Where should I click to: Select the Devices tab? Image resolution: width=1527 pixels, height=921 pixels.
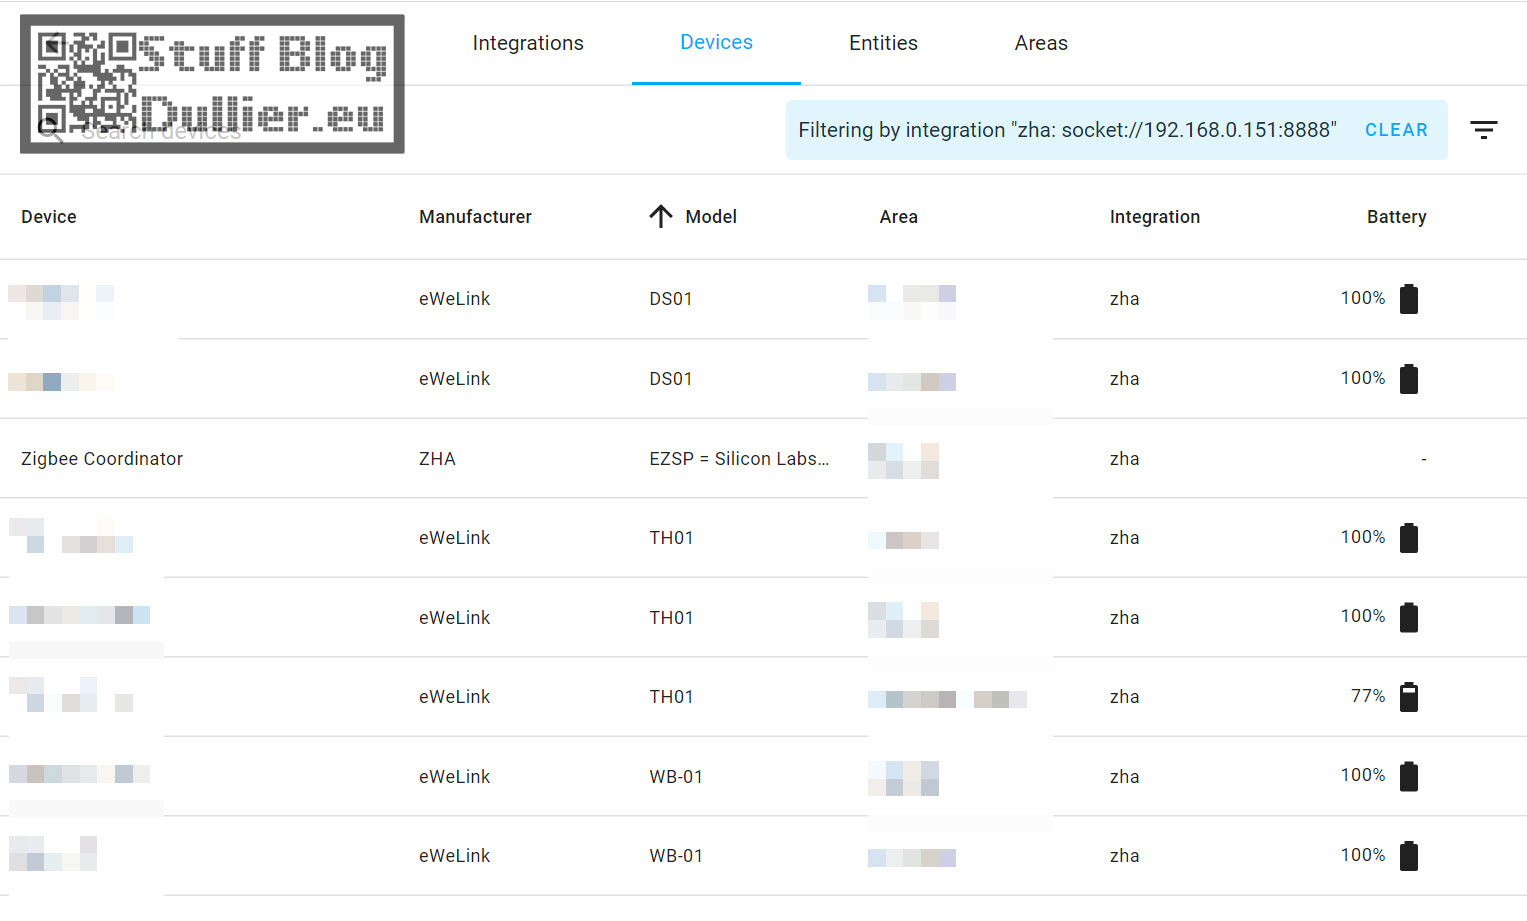point(716,42)
